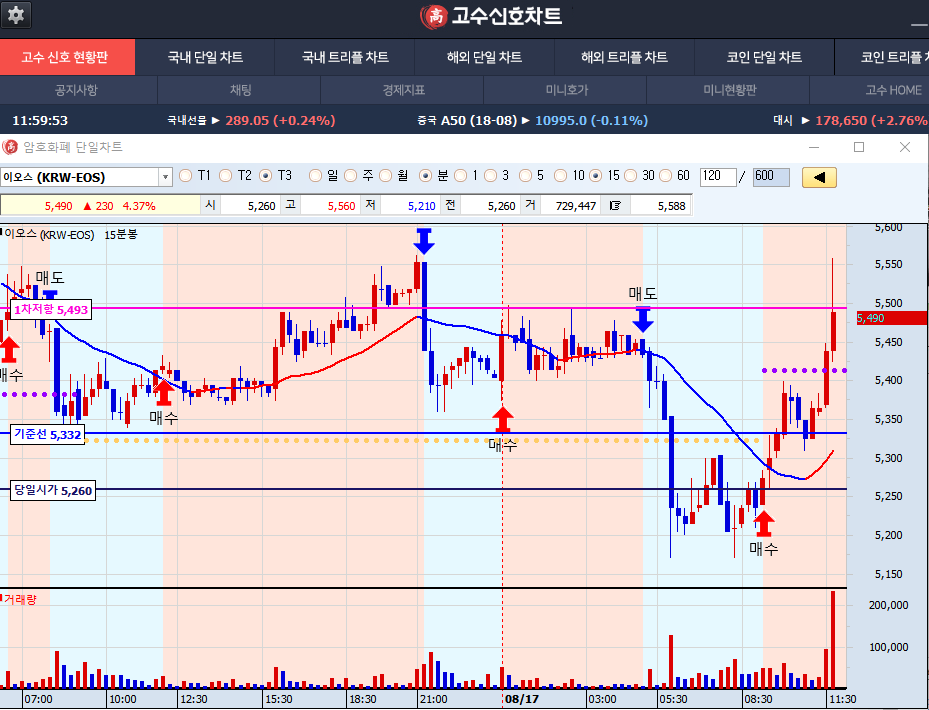
Task: Open the 국내 트리플 차트 tab
Action: pos(345,57)
